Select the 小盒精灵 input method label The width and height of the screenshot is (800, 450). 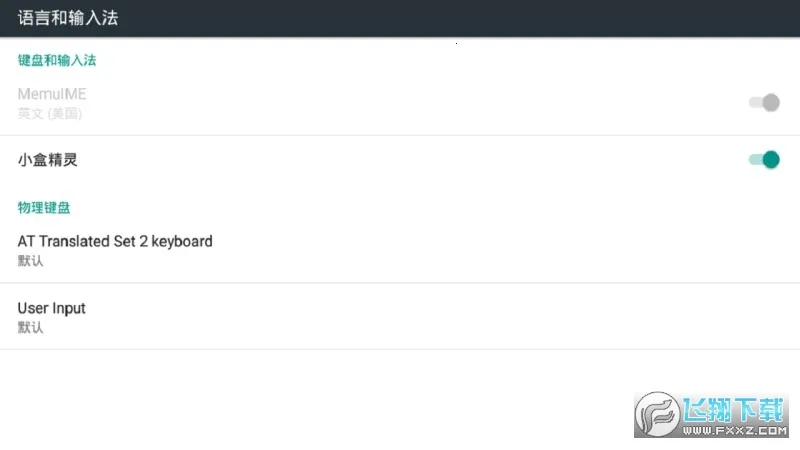coord(47,160)
